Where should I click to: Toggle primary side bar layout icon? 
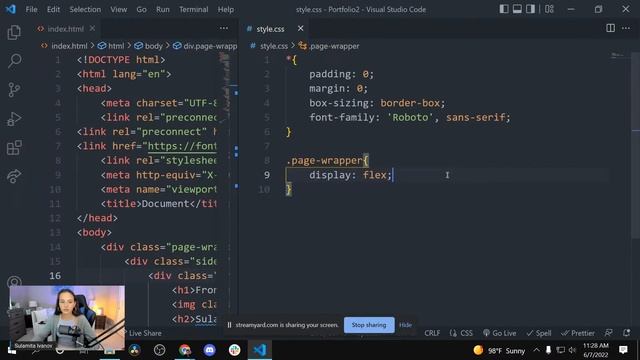click(x=504, y=9)
